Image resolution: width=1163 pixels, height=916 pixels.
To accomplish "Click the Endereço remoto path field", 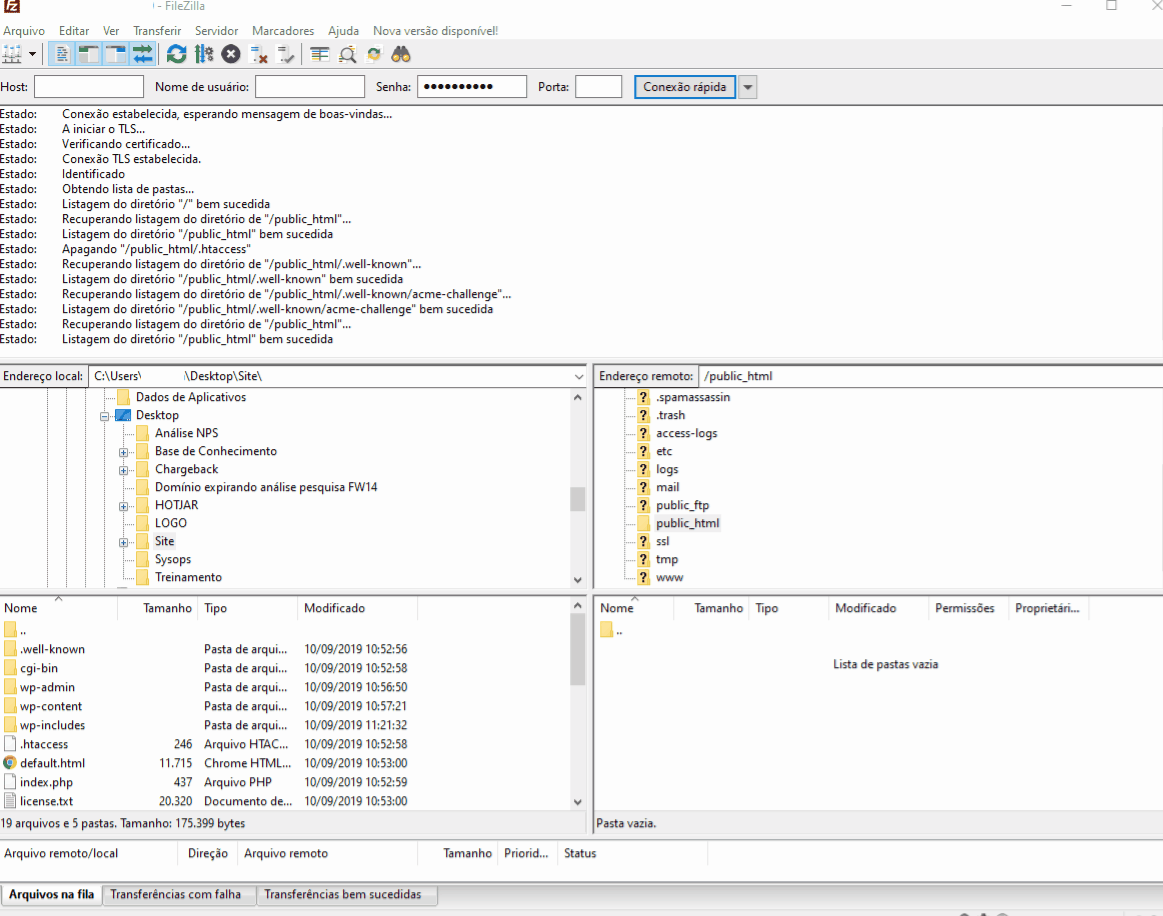I will (930, 376).
